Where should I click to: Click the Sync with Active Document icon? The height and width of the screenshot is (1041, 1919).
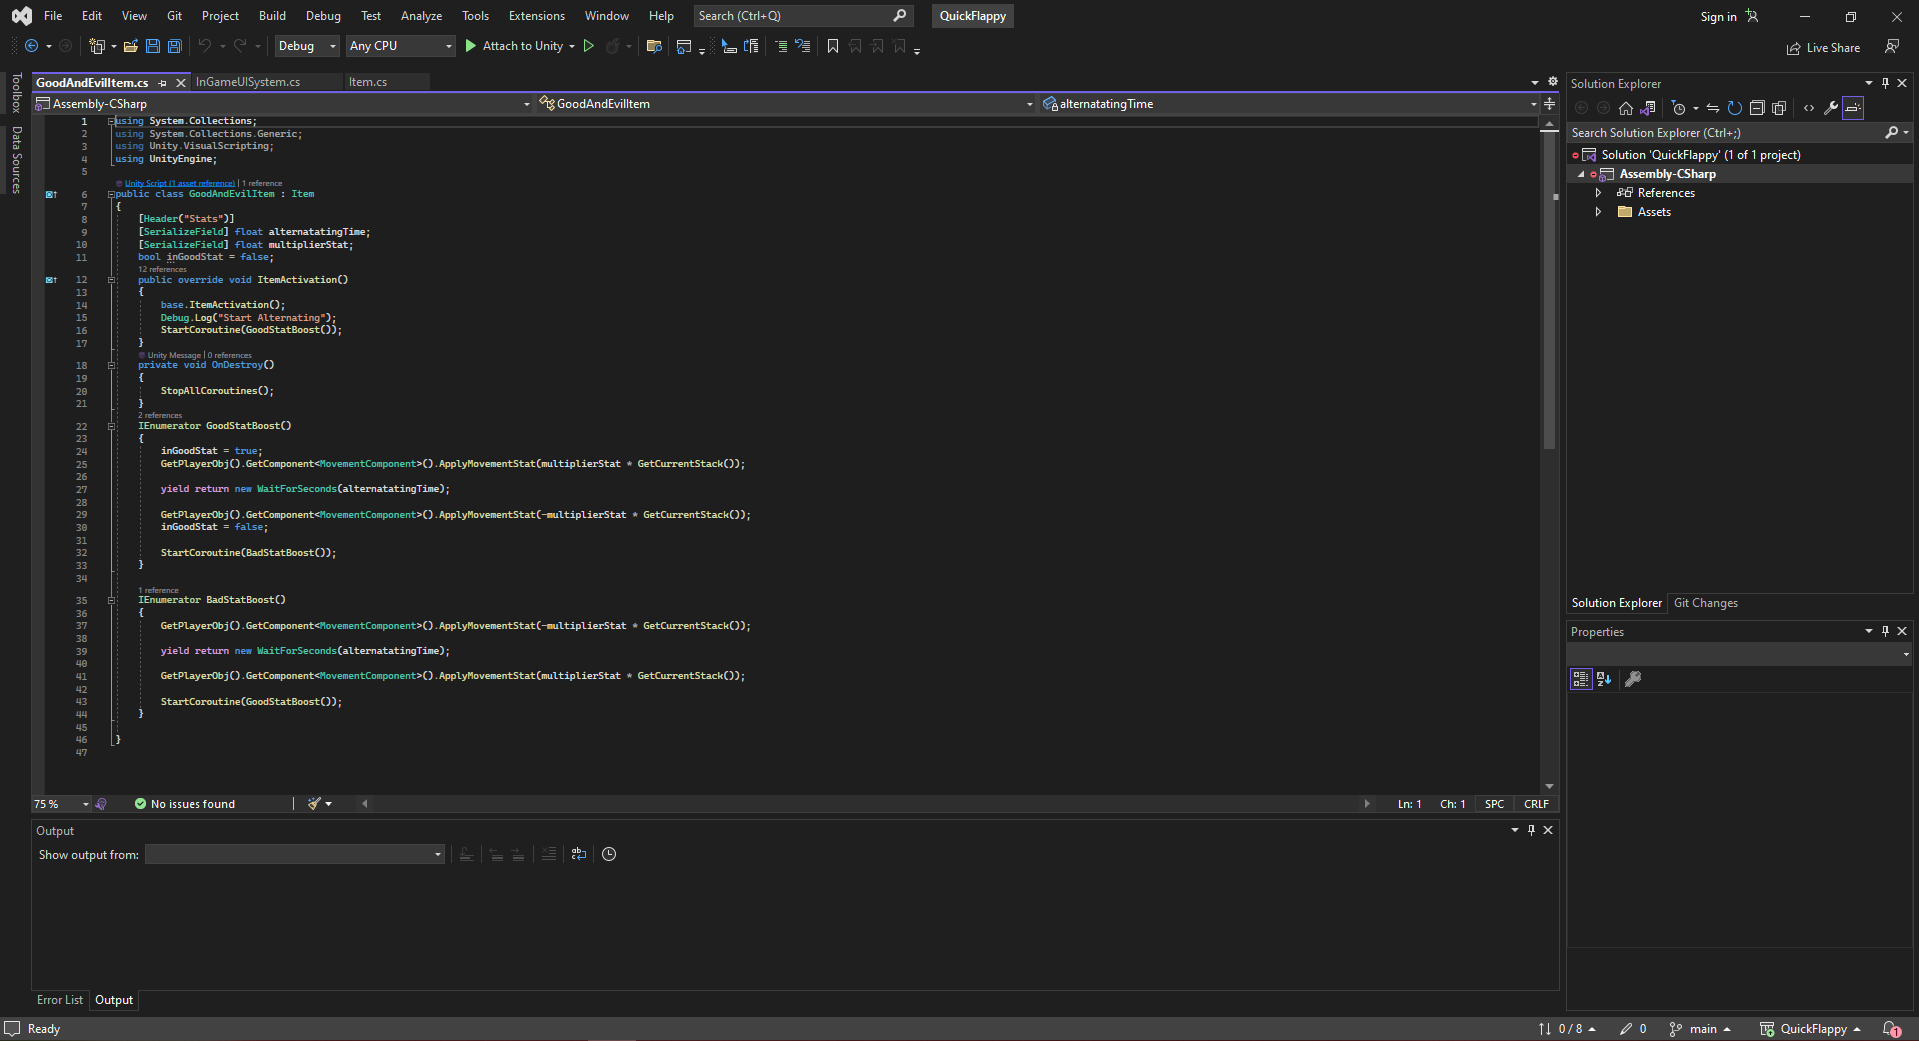(x=1713, y=108)
